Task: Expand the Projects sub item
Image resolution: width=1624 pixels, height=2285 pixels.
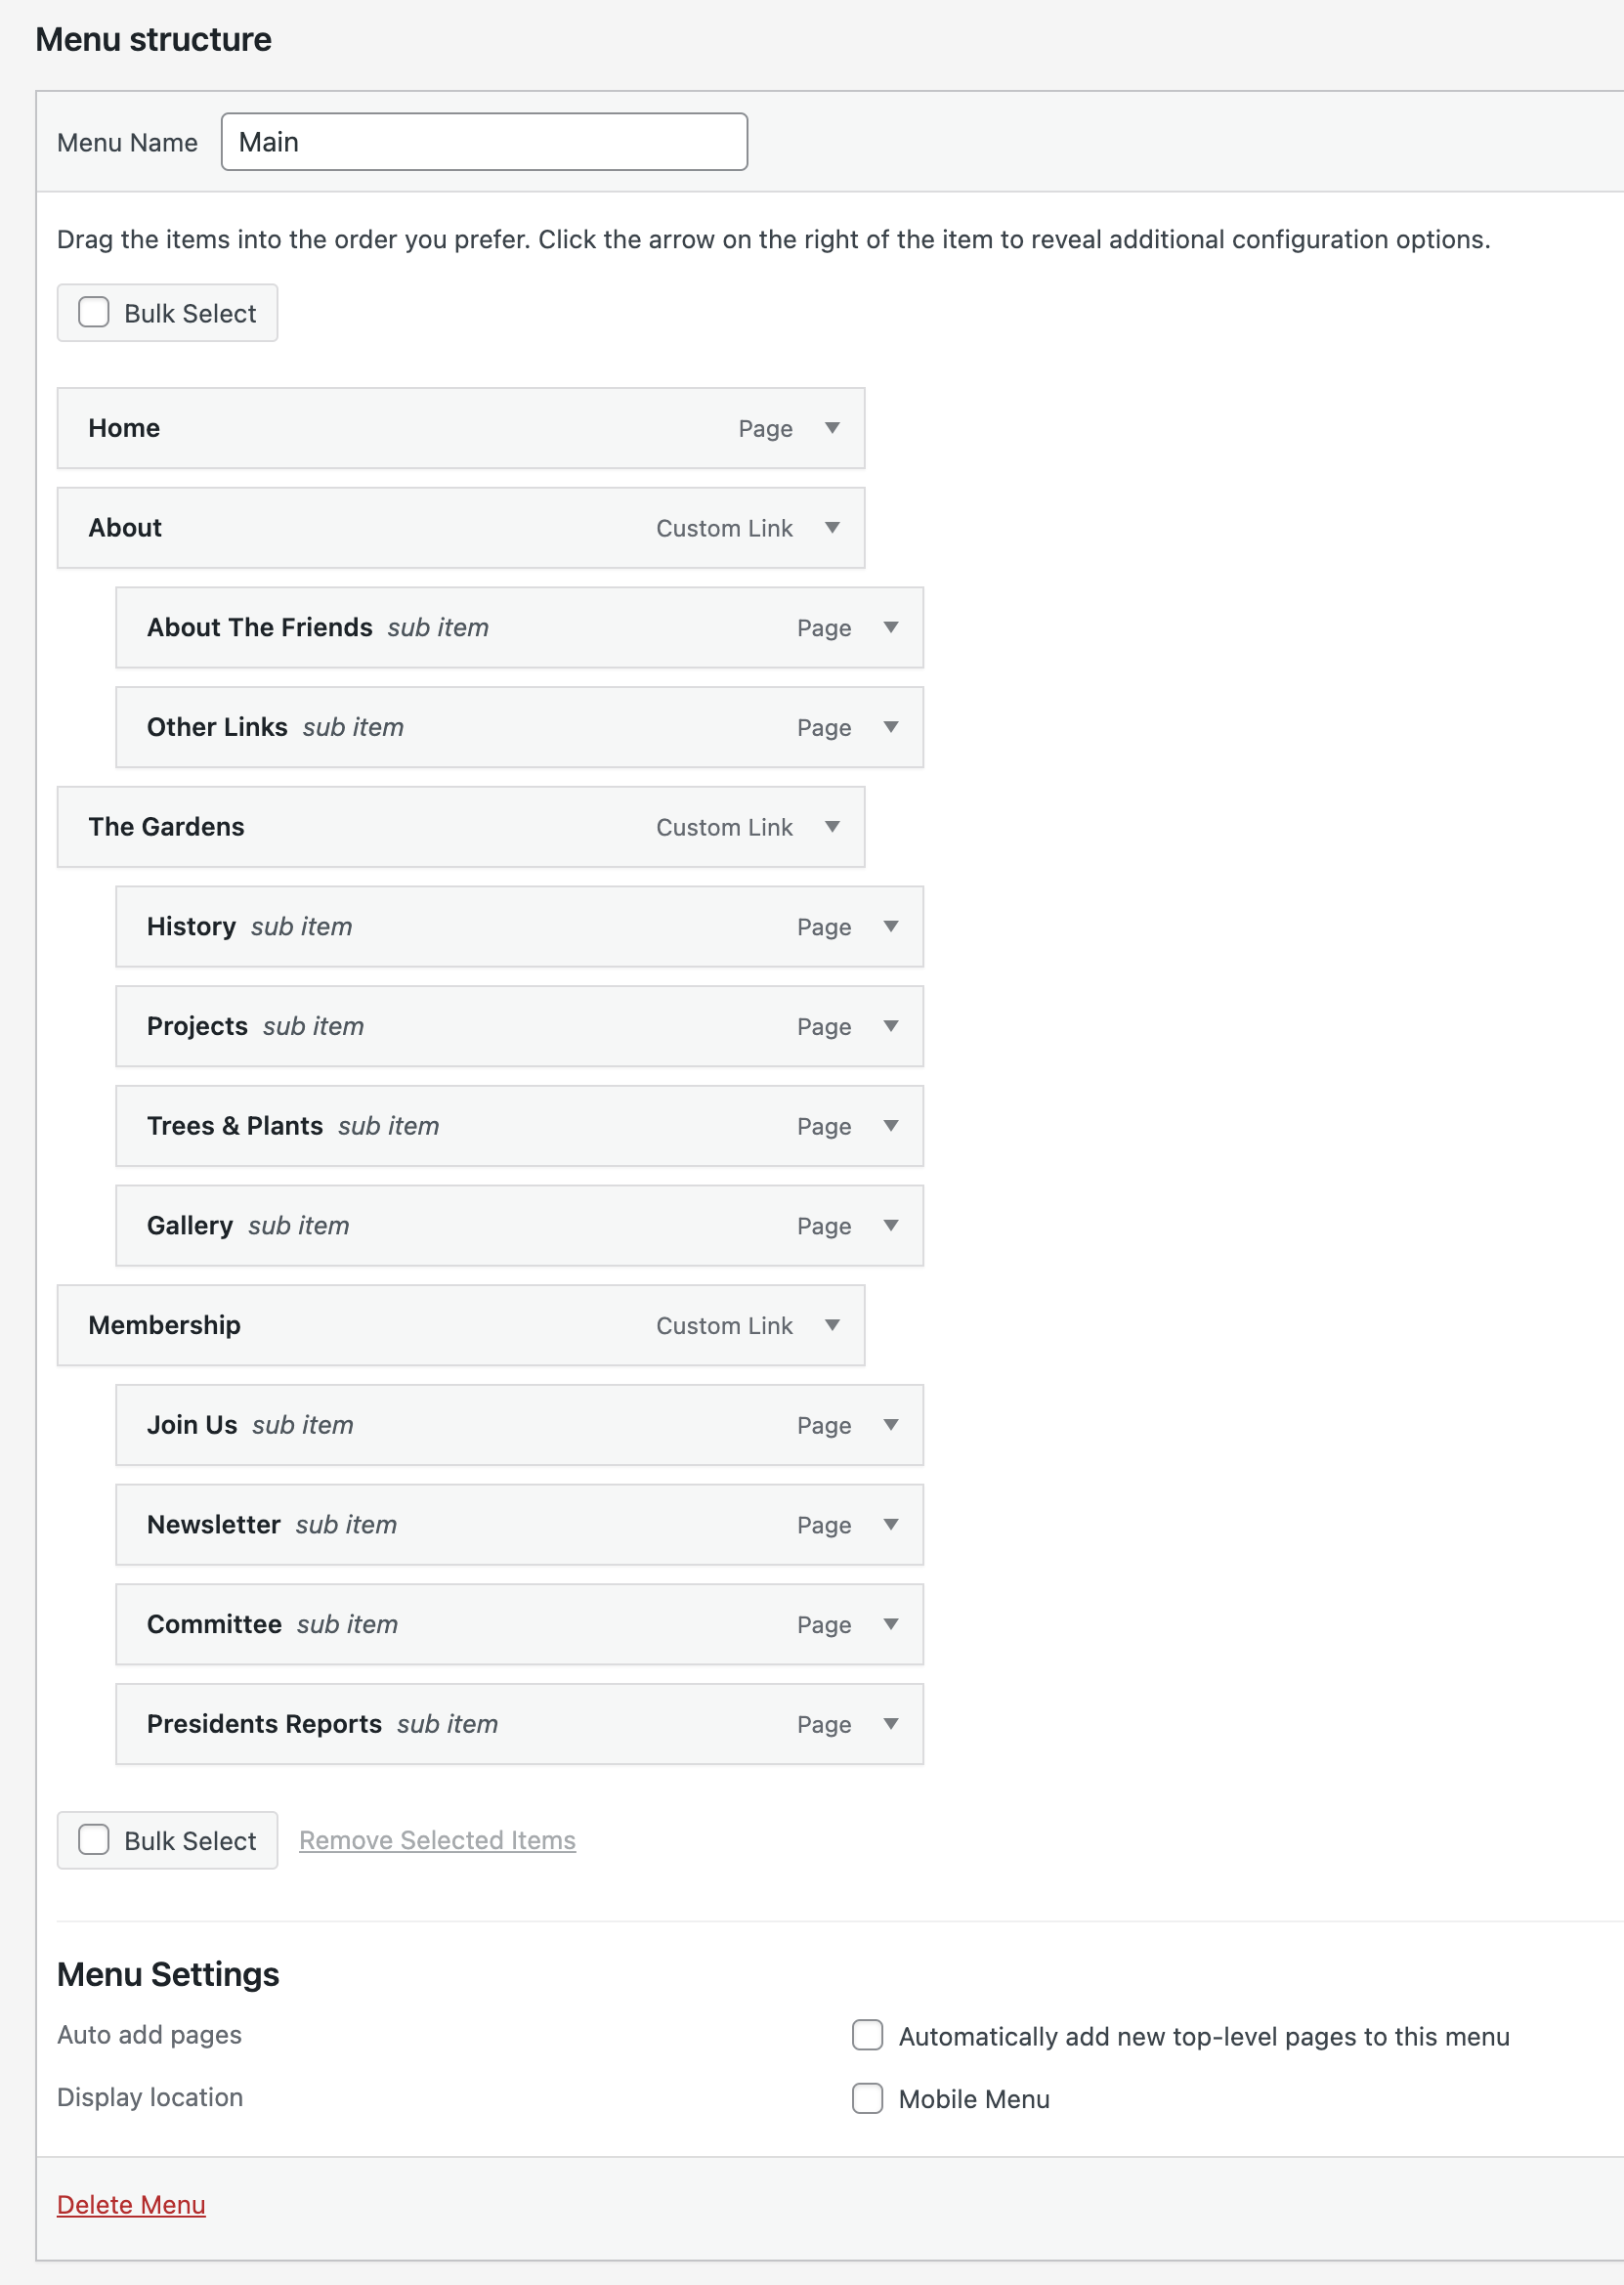Action: [x=892, y=1026]
